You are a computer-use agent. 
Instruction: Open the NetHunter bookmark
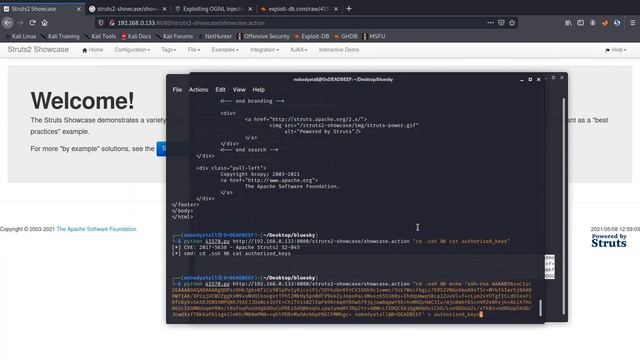(215, 36)
